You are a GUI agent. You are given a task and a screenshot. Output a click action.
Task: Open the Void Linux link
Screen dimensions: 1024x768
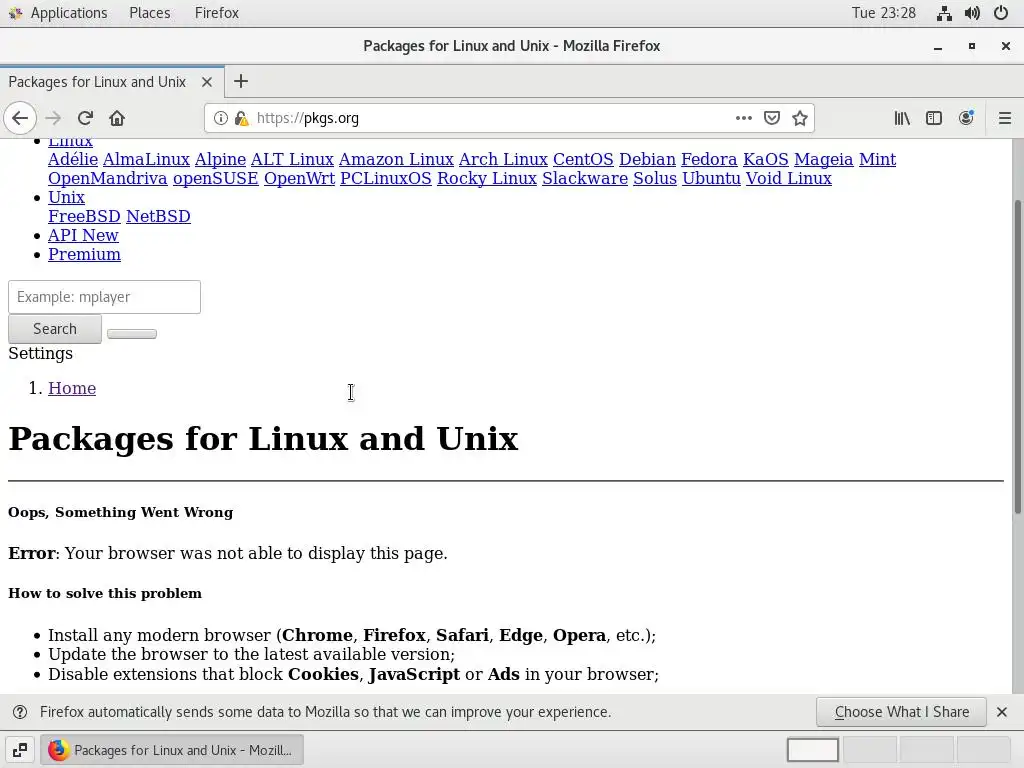pyautogui.click(x=788, y=178)
